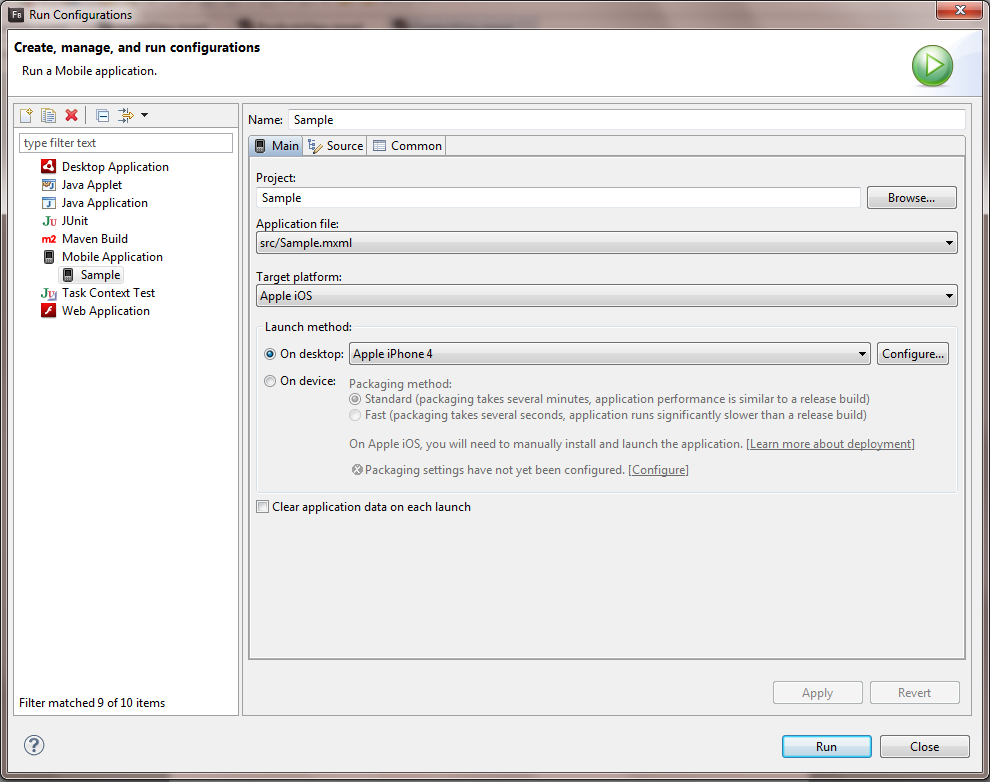This screenshot has width=990, height=782.
Task: Select Maven Build configuration type
Action: click(95, 239)
